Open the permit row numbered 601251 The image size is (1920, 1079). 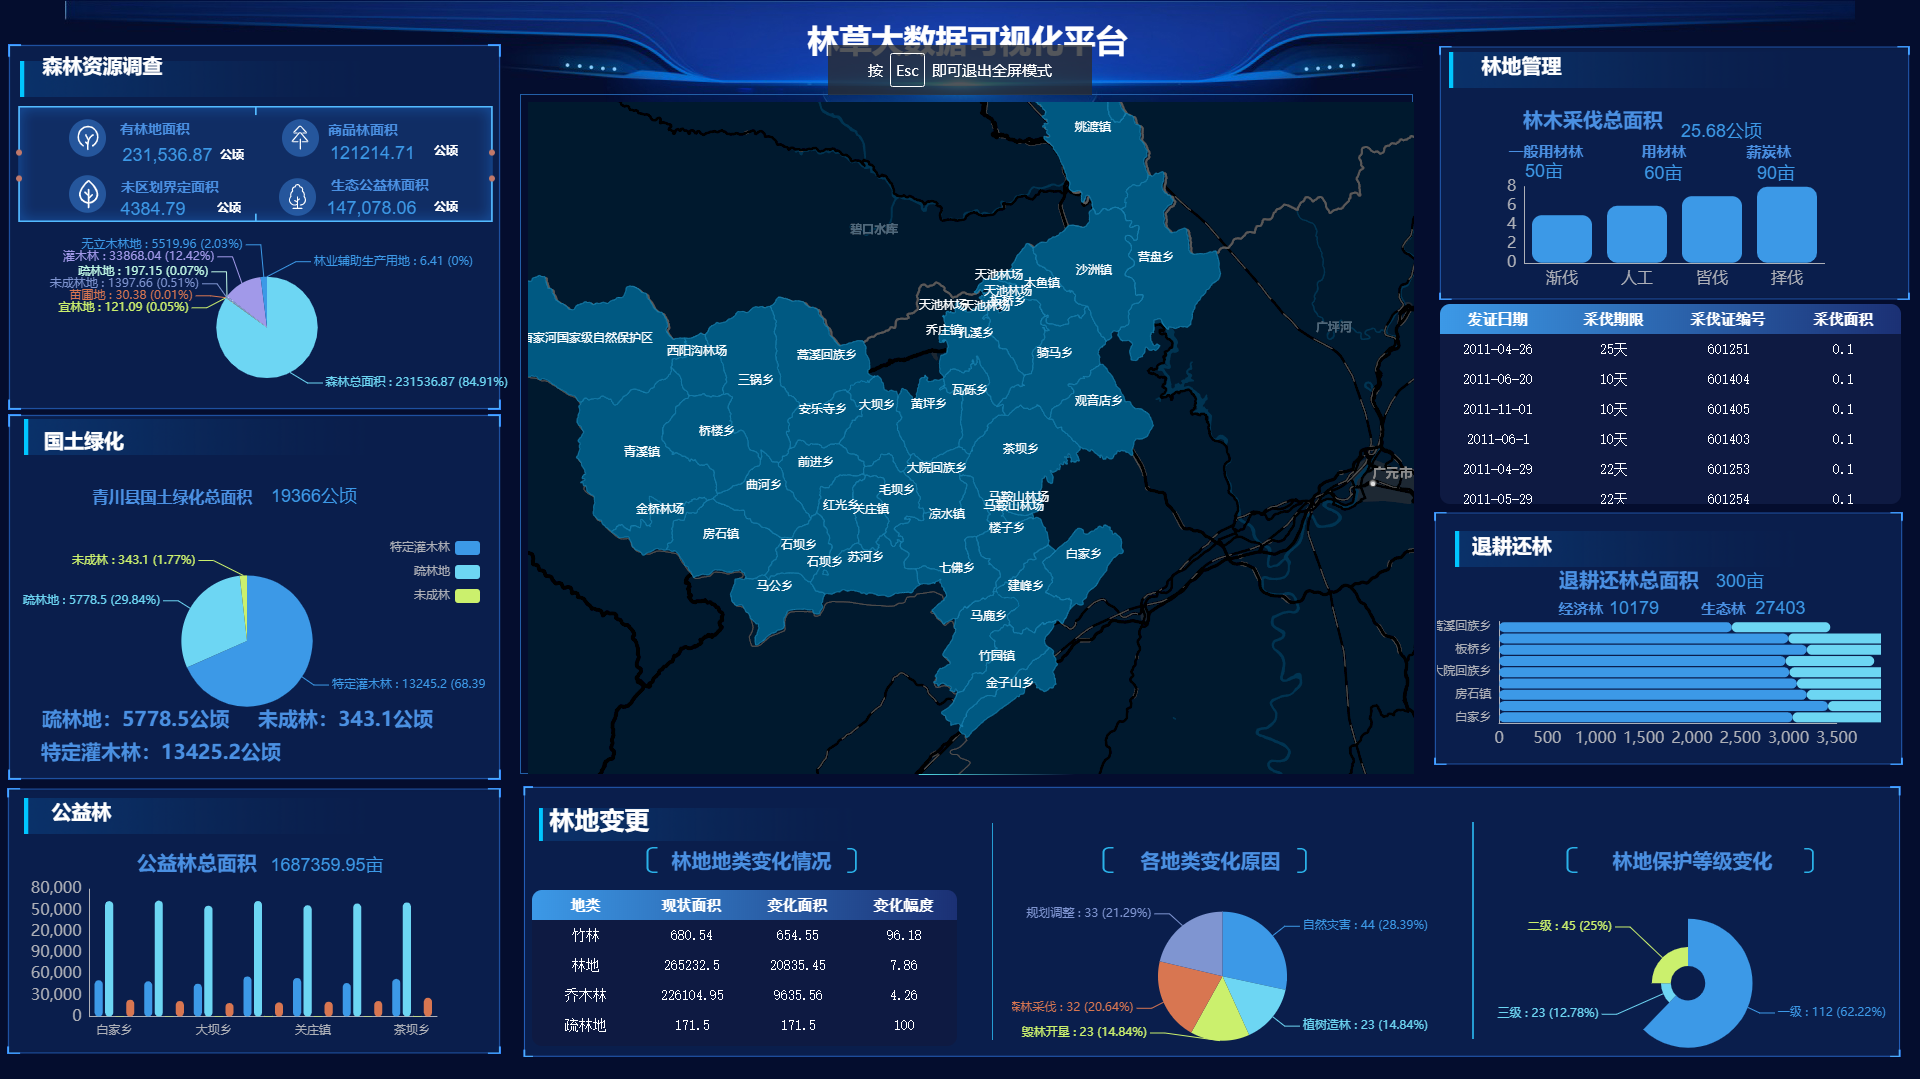click(x=1727, y=350)
